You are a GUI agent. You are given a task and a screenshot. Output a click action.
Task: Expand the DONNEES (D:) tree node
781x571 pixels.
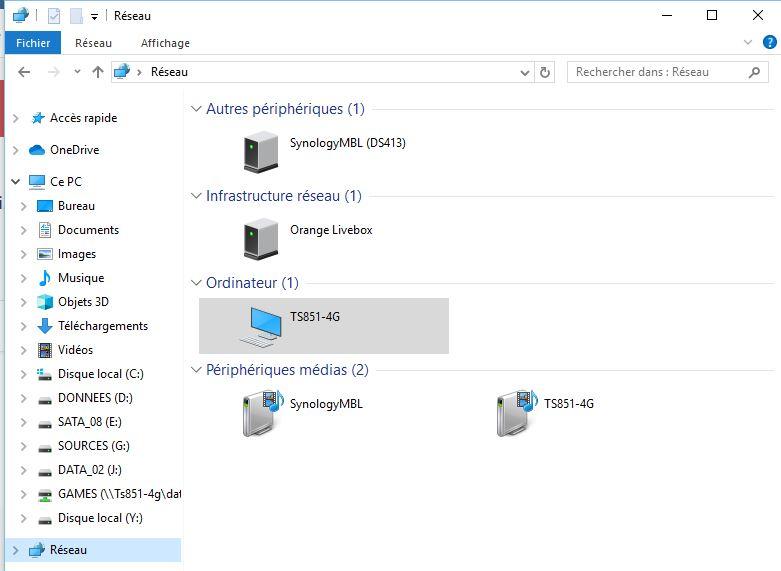coord(23,398)
